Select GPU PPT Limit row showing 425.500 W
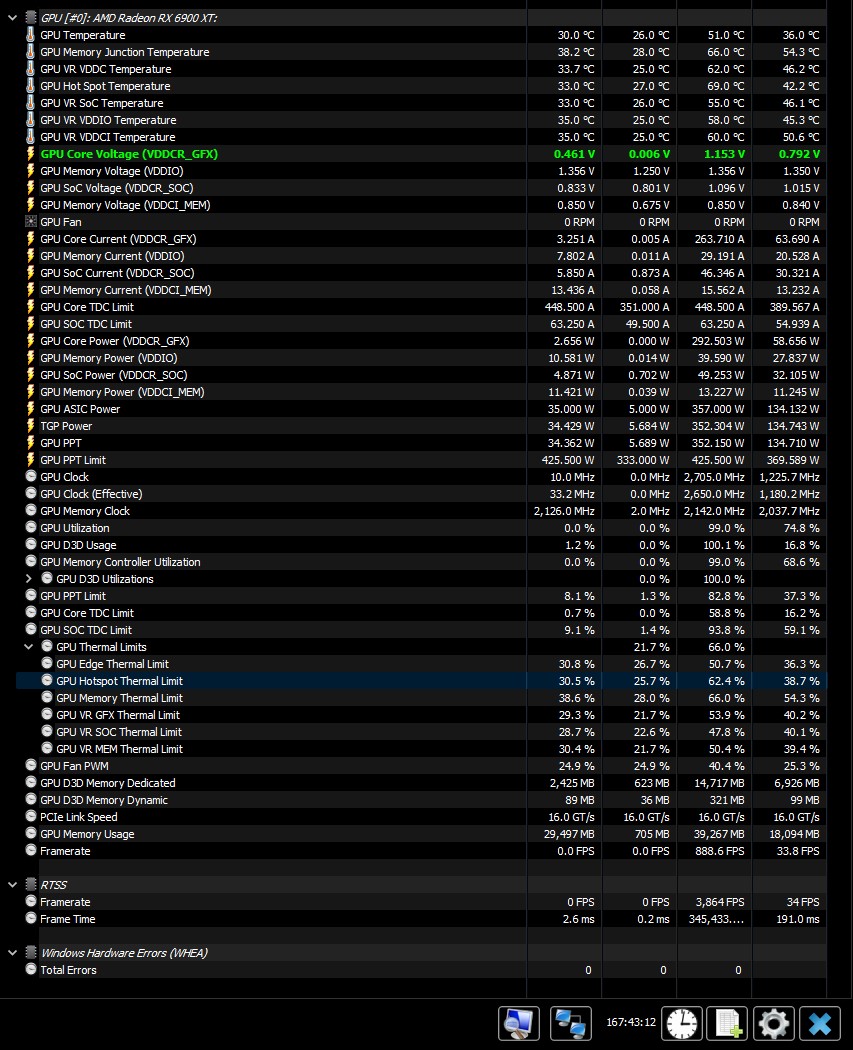The image size is (853, 1050). [x=422, y=460]
